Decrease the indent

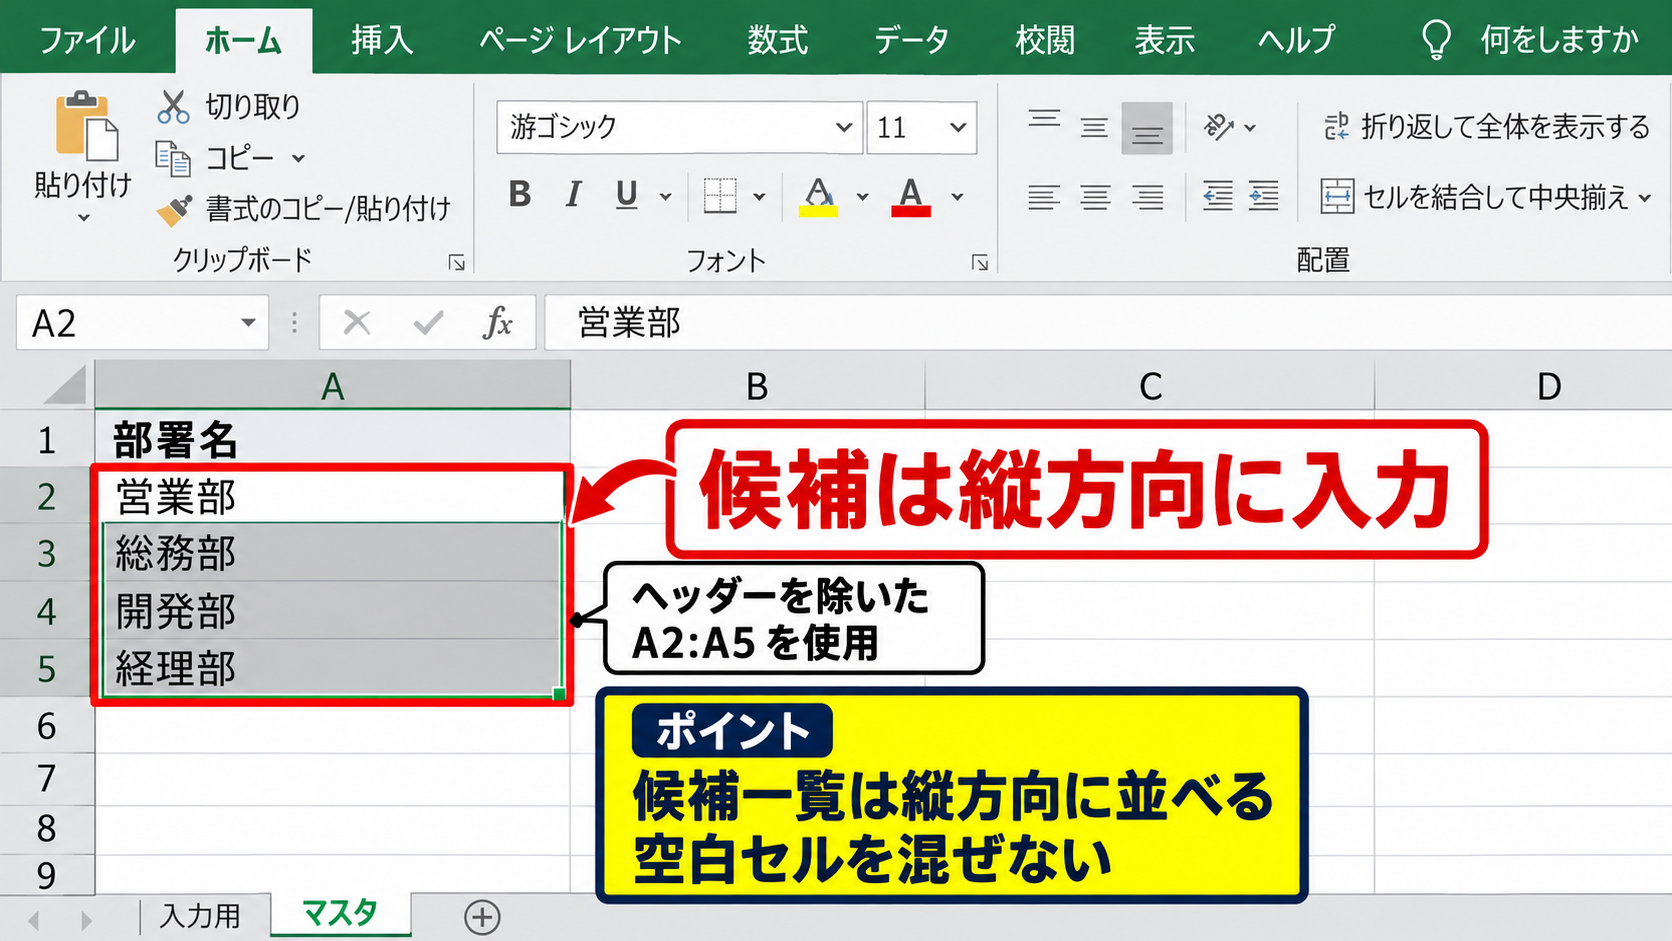coord(1217,196)
